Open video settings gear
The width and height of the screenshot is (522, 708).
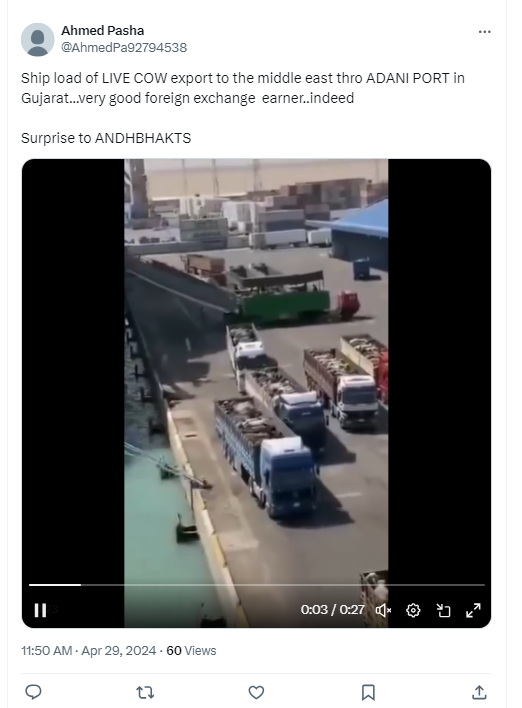pos(413,610)
